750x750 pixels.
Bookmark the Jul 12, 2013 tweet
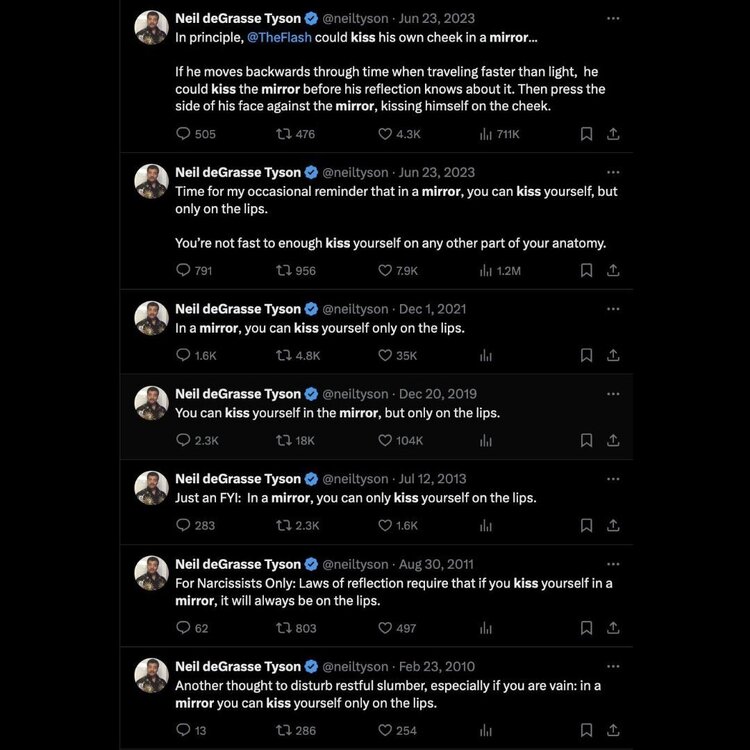click(x=587, y=525)
